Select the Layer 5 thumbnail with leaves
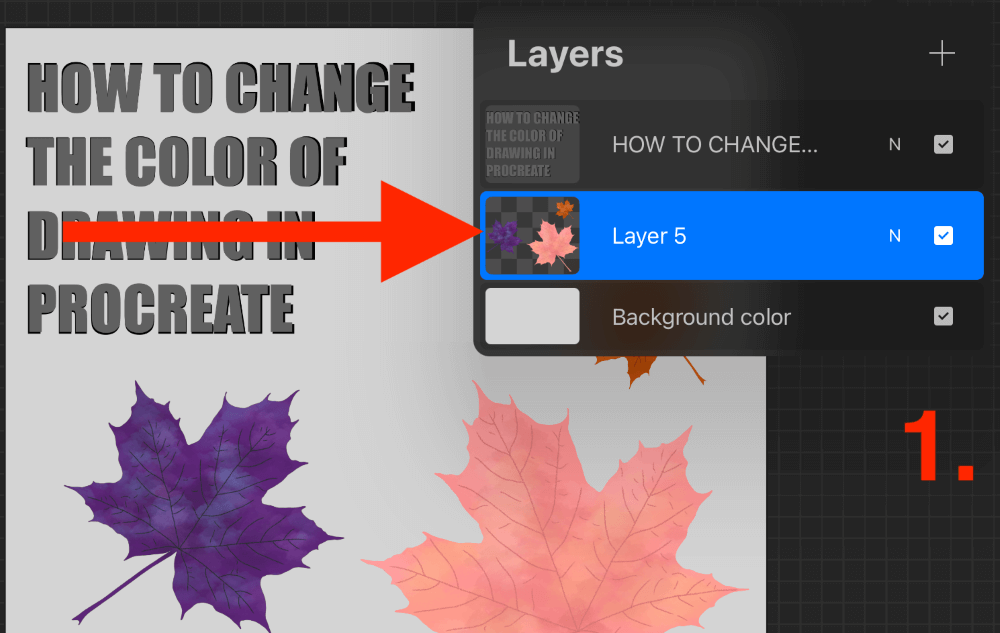The width and height of the screenshot is (1000, 633). (x=533, y=235)
